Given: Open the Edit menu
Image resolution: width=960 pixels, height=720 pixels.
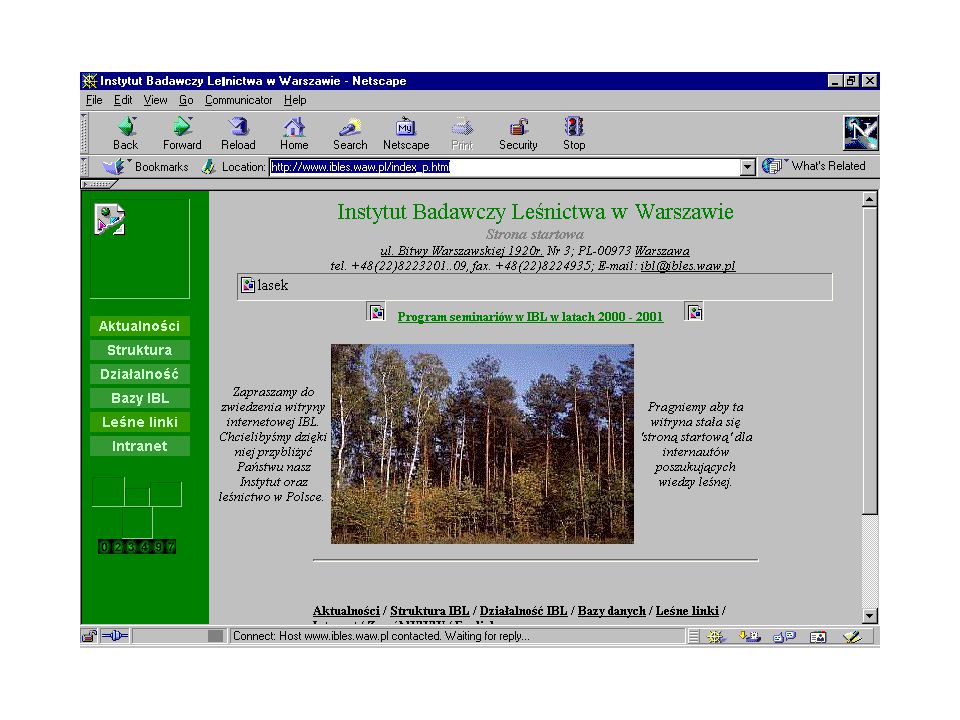Looking at the screenshot, I should pyautogui.click(x=122, y=100).
